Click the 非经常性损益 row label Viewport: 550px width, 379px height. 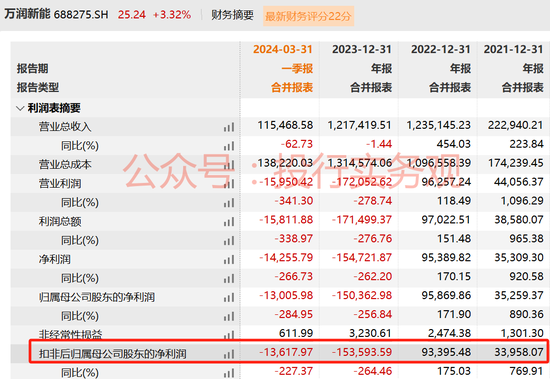pyautogui.click(x=70, y=334)
